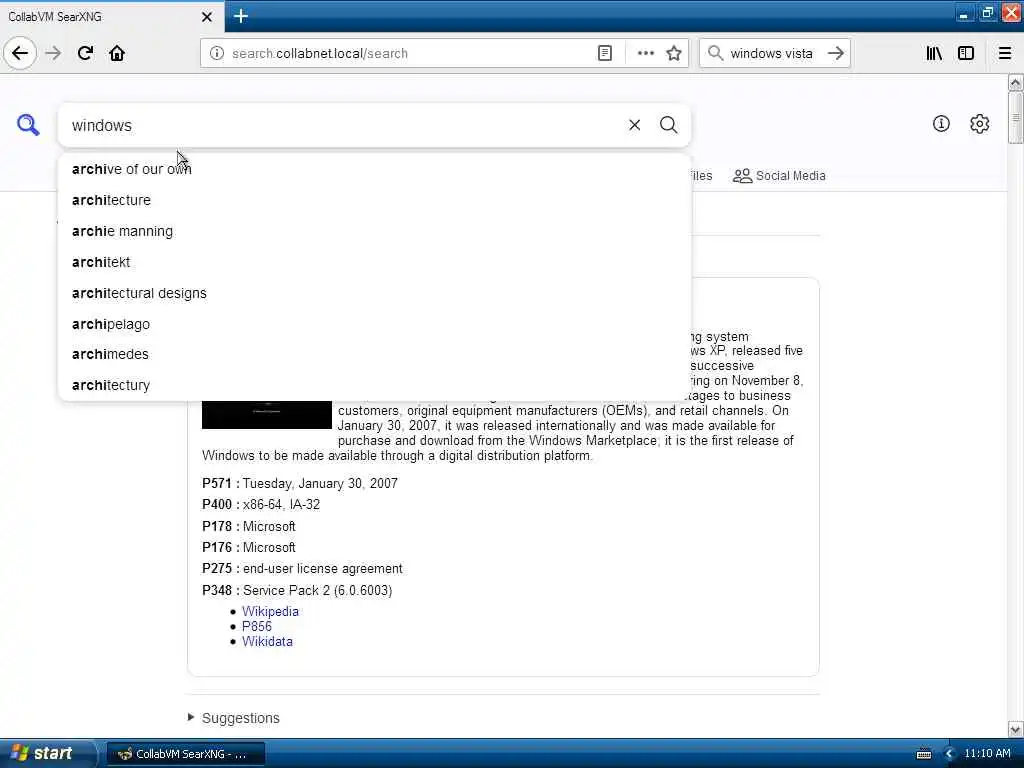Open the Firefox hamburger menu

[1004, 53]
